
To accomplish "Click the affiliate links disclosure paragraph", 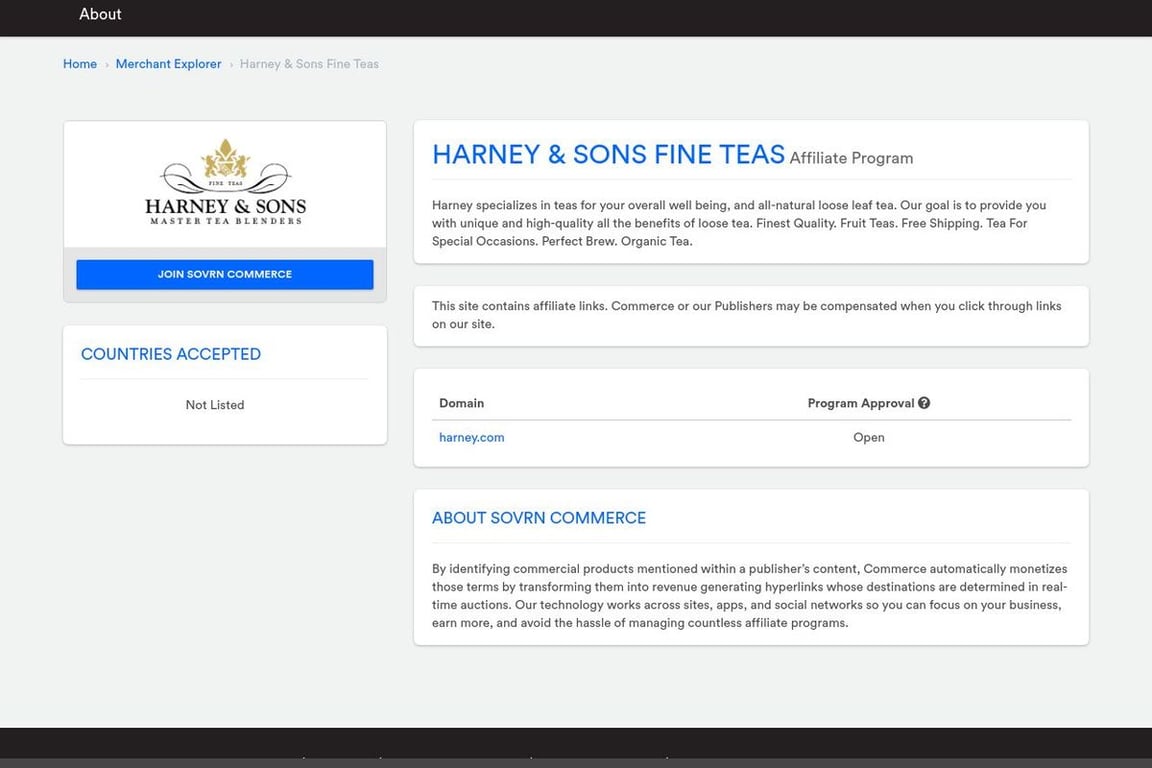I will [x=746, y=315].
